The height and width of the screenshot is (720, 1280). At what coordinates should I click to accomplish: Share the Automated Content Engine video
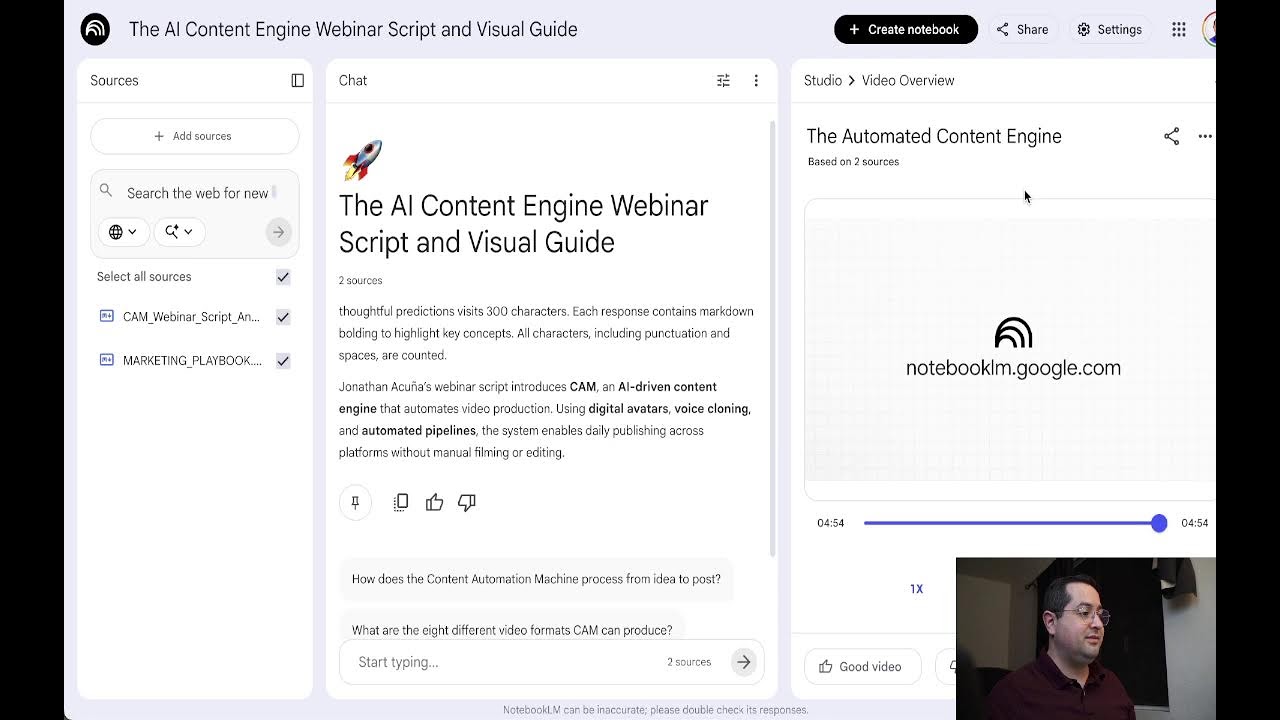tap(1171, 136)
